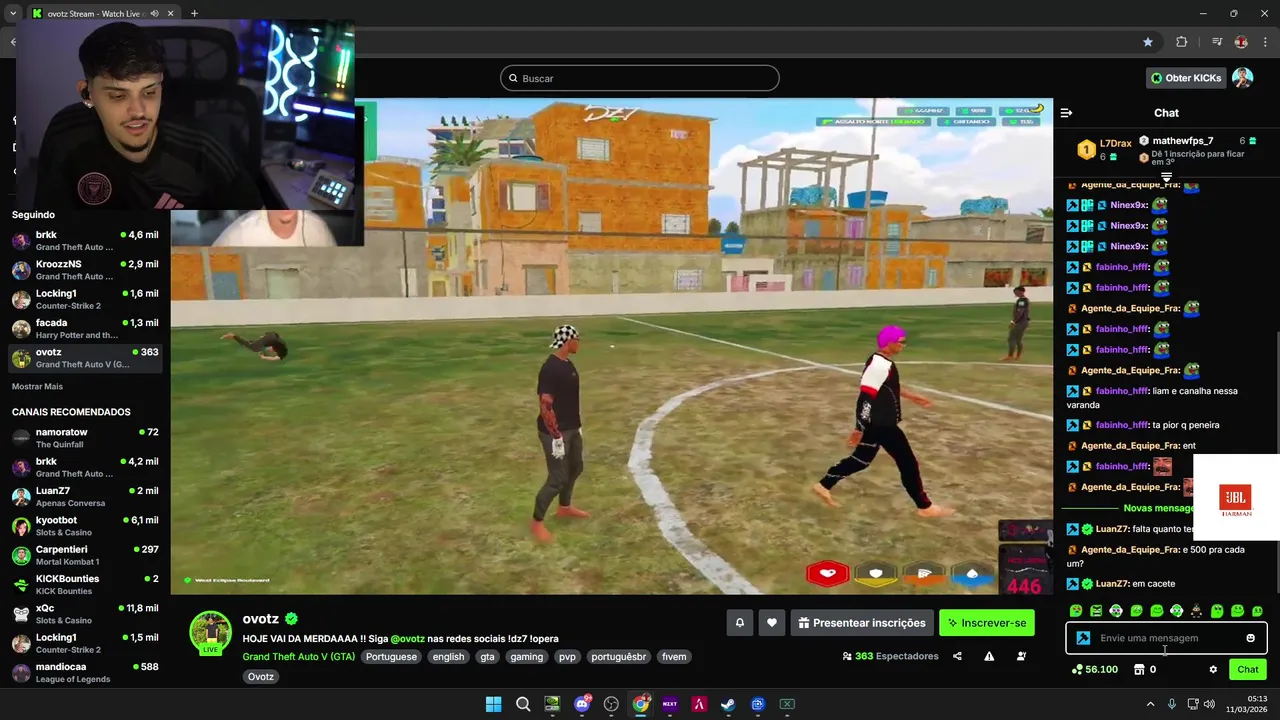
Task: Open namoratow recommended channel
Action: click(x=85, y=438)
